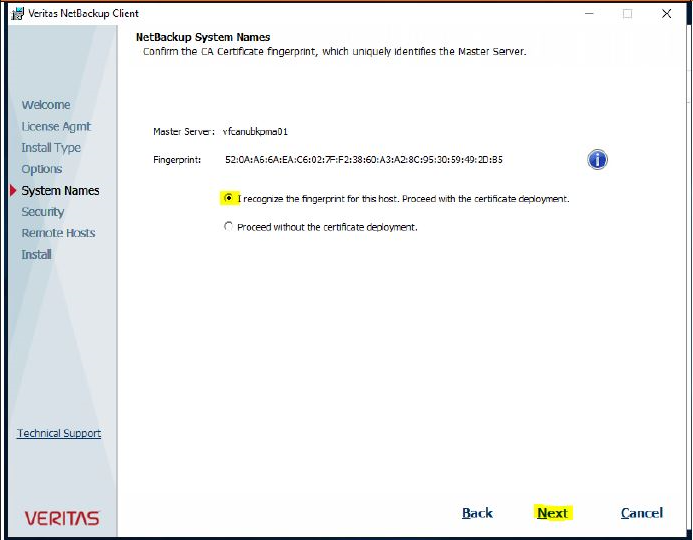Click the System Names current step

click(61, 190)
